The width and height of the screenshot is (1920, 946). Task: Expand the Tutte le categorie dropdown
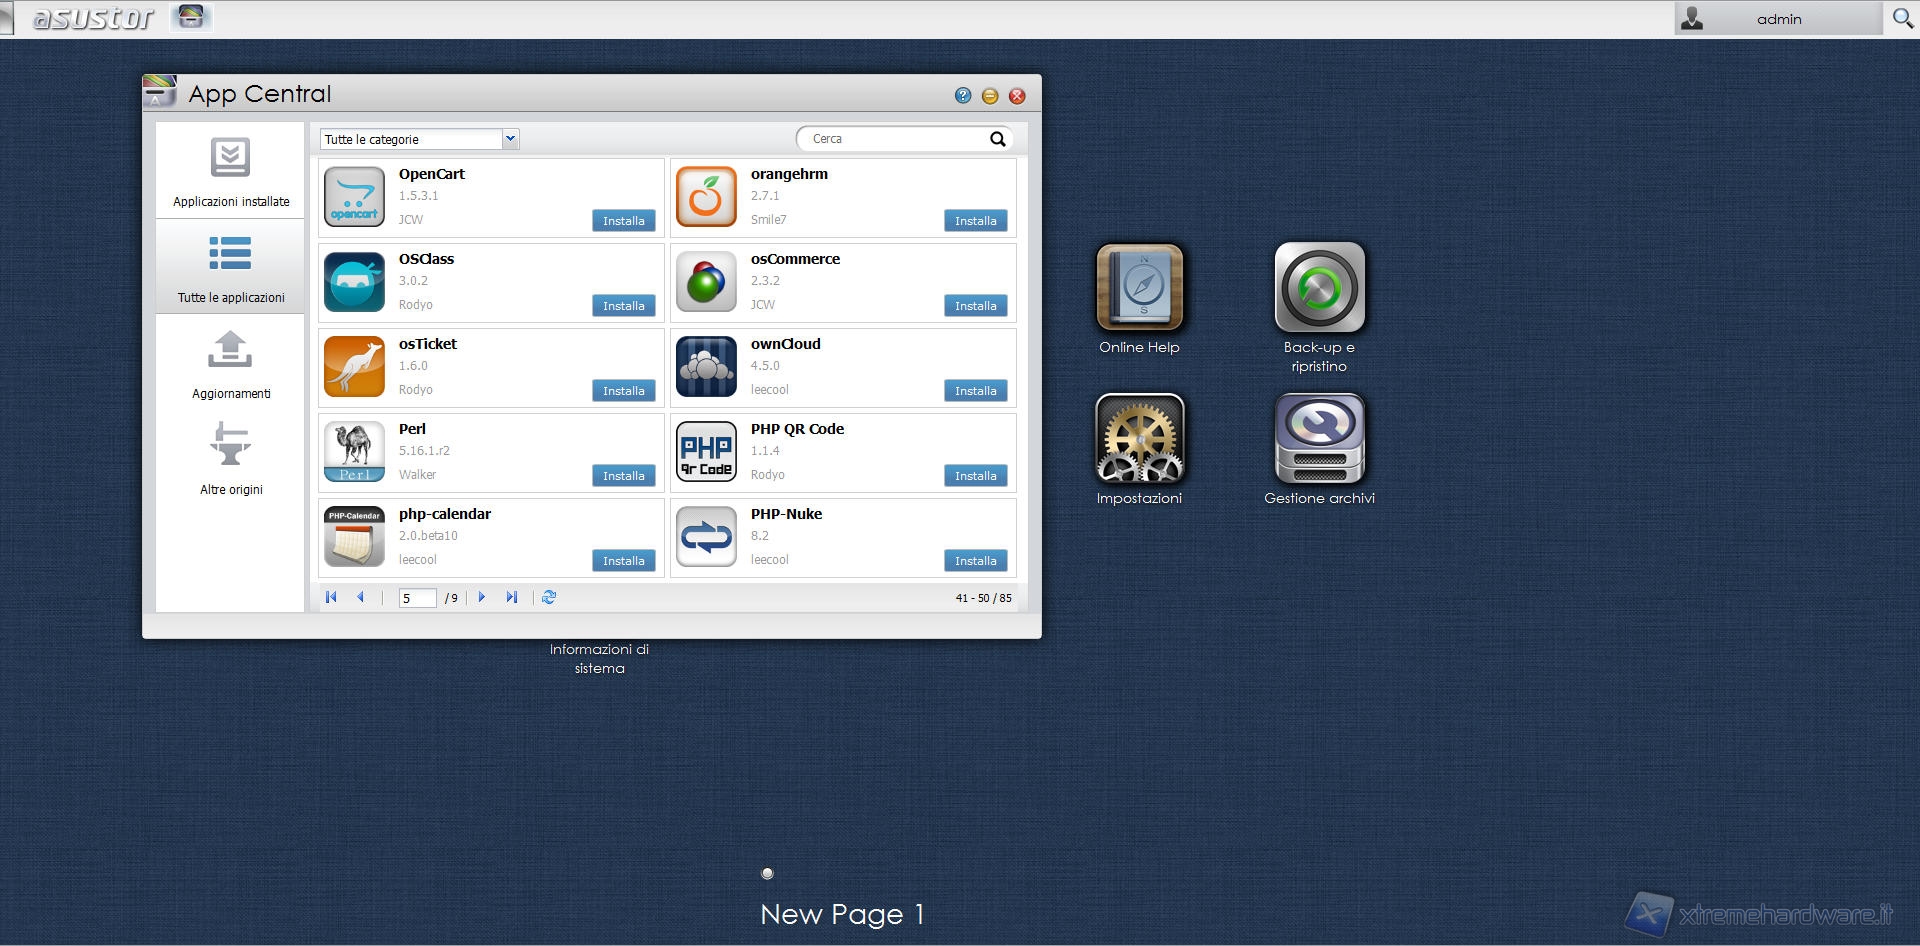[510, 139]
